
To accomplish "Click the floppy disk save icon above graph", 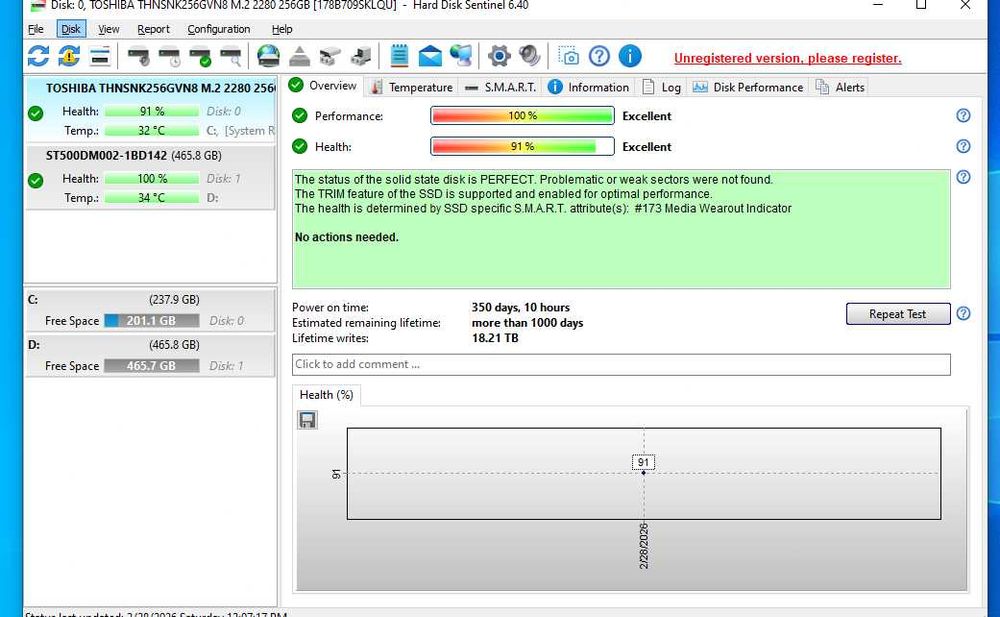I will [x=307, y=420].
